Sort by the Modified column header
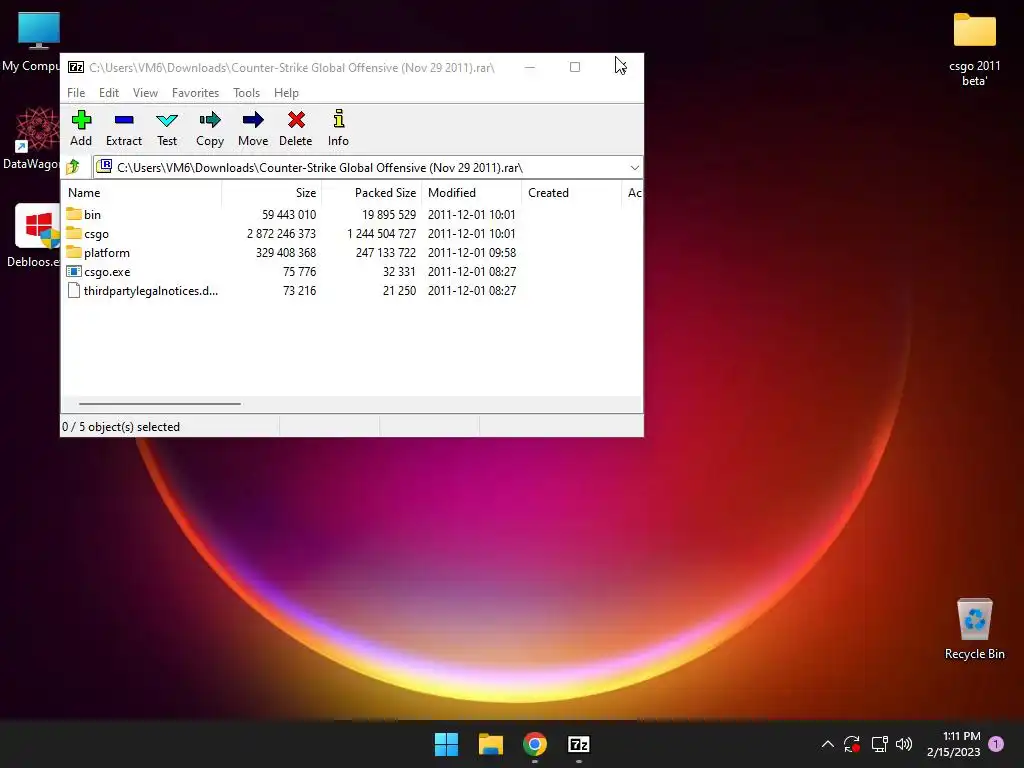This screenshot has width=1024, height=768. [x=472, y=193]
